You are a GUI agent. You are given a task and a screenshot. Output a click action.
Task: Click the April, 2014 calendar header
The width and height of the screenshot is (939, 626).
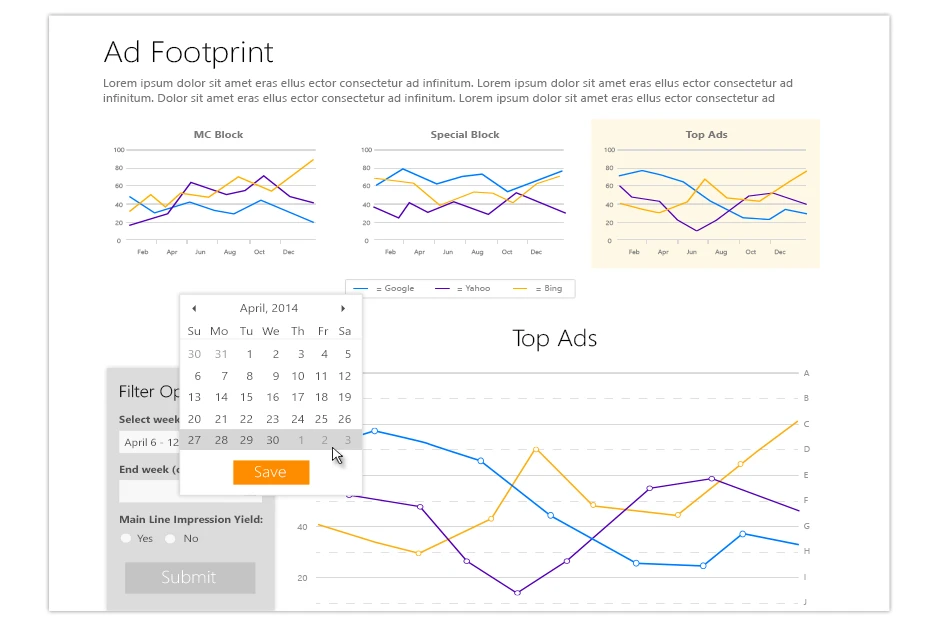pyautogui.click(x=268, y=309)
